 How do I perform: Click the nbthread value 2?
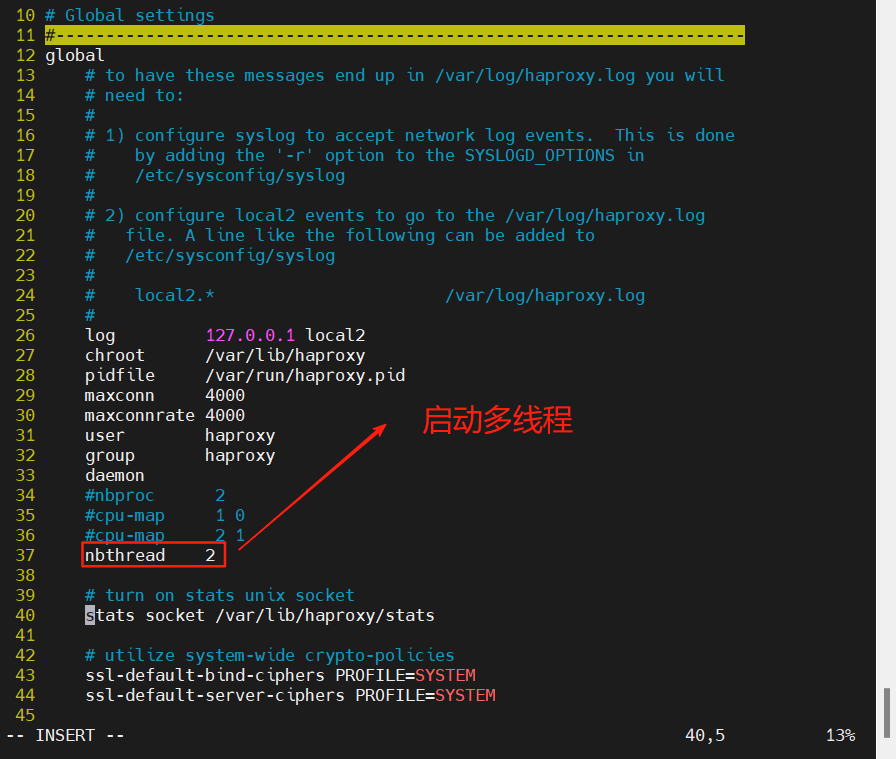coord(210,556)
